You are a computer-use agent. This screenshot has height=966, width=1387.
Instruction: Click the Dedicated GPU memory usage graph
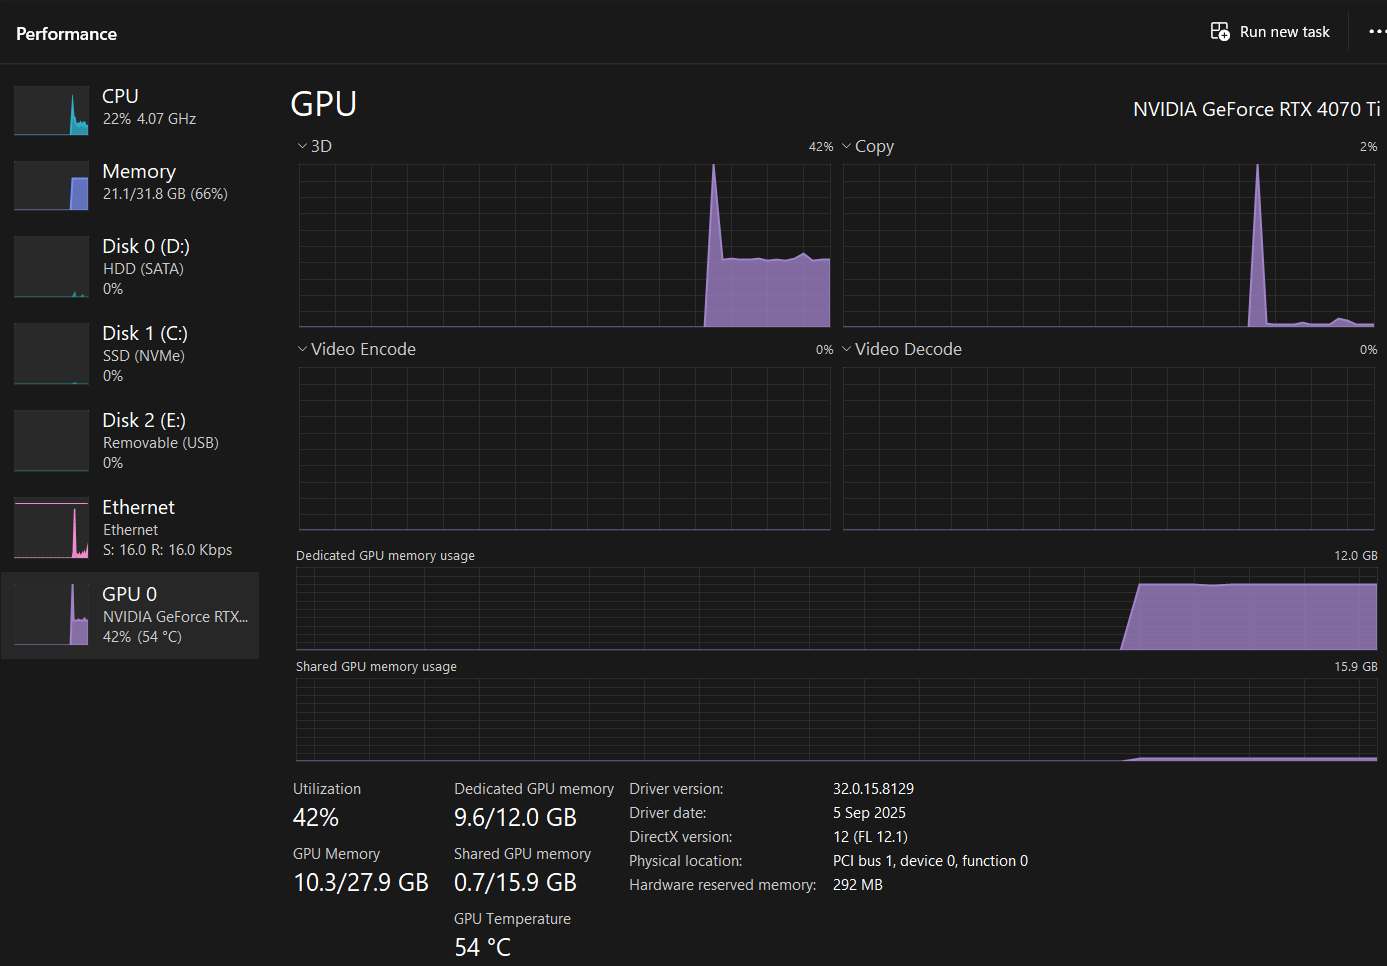(836, 609)
